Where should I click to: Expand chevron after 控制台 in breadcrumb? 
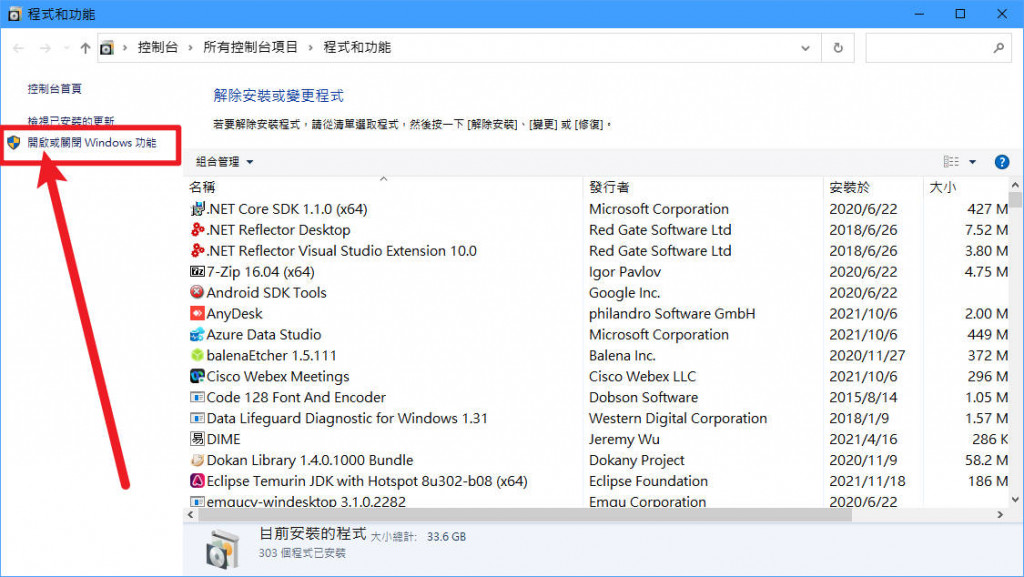[191, 48]
